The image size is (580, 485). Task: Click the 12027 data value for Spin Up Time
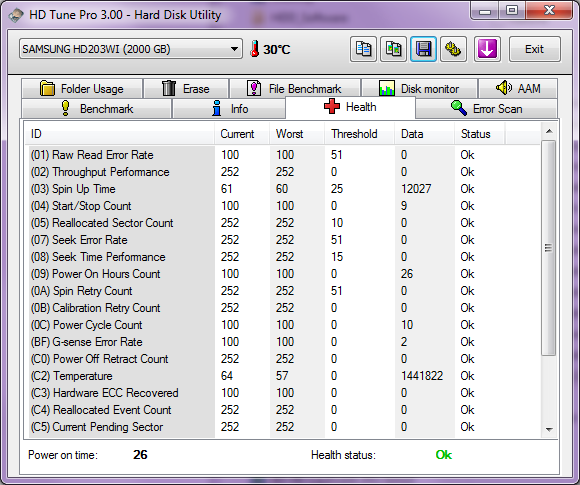pyautogui.click(x=416, y=189)
